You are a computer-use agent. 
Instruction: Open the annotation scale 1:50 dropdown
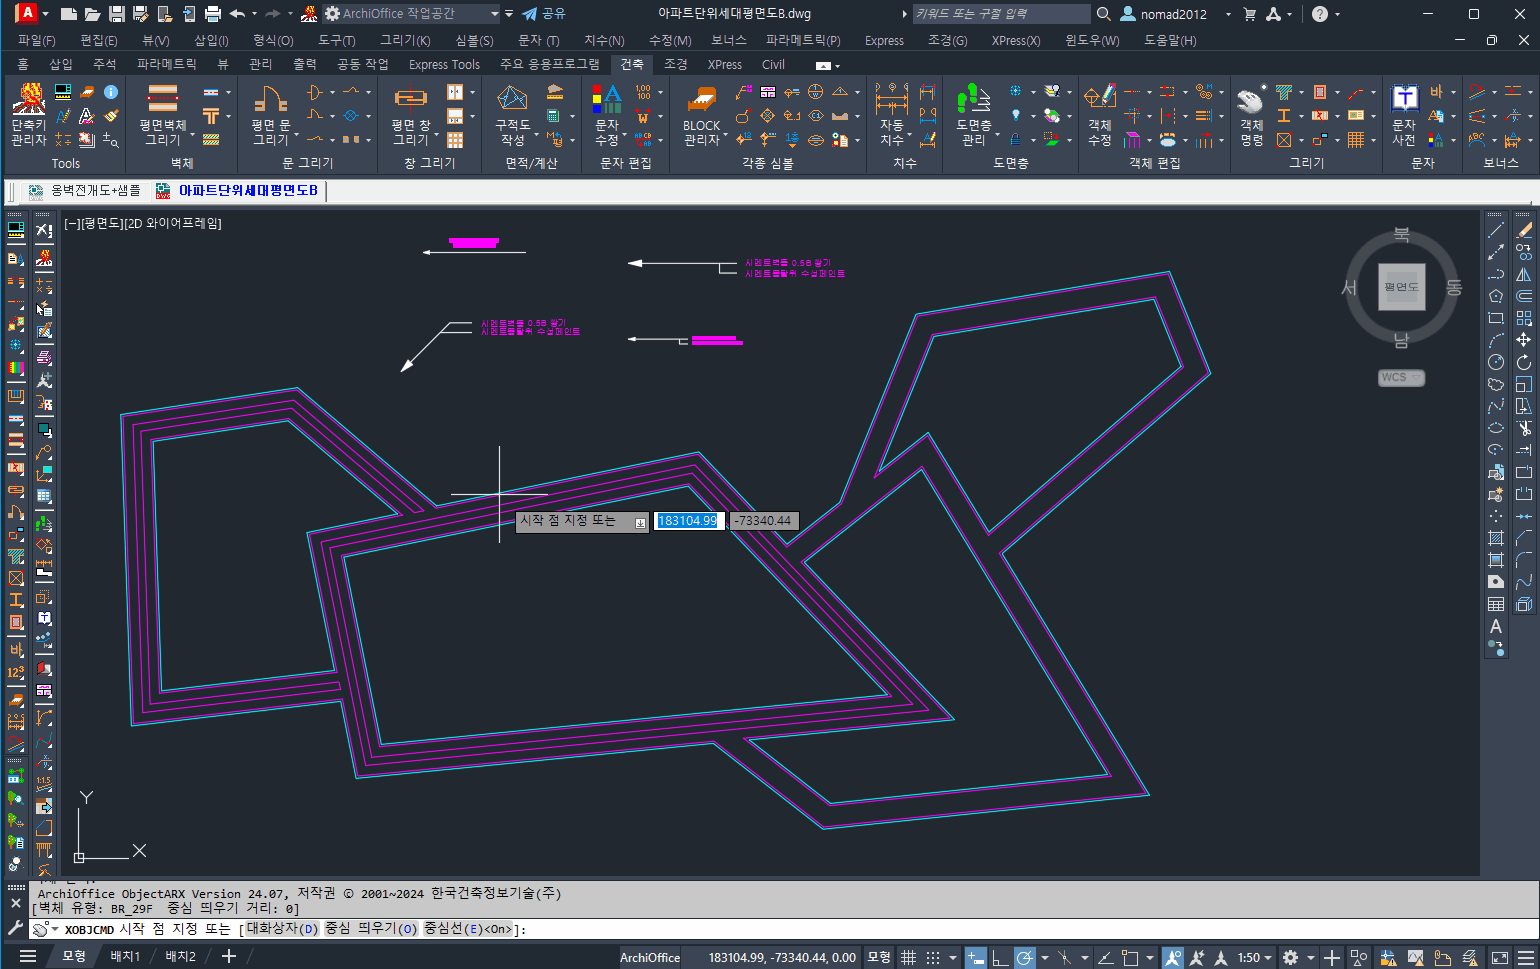click(x=1255, y=957)
